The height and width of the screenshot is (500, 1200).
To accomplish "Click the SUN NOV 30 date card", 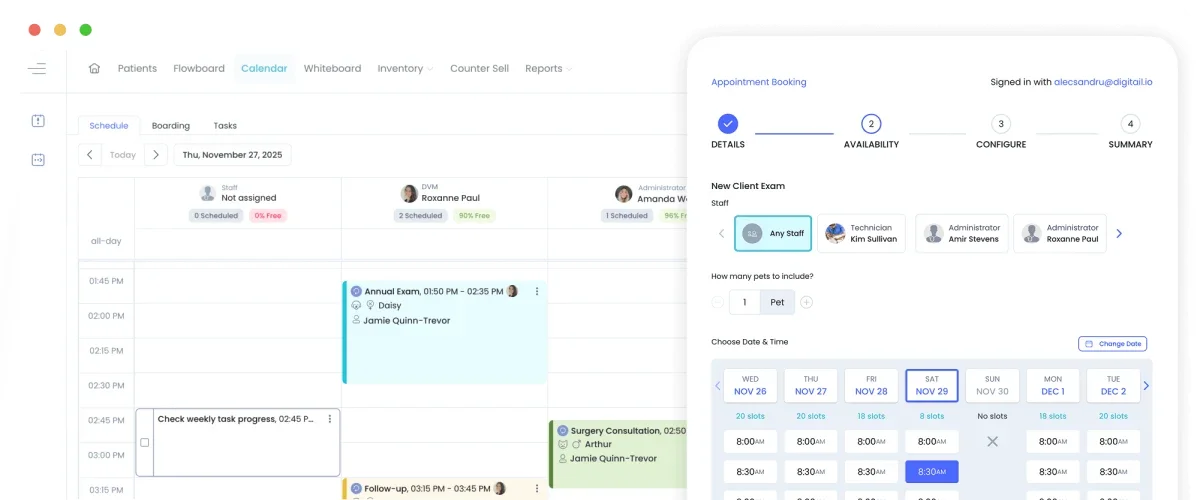I will click(x=992, y=386).
